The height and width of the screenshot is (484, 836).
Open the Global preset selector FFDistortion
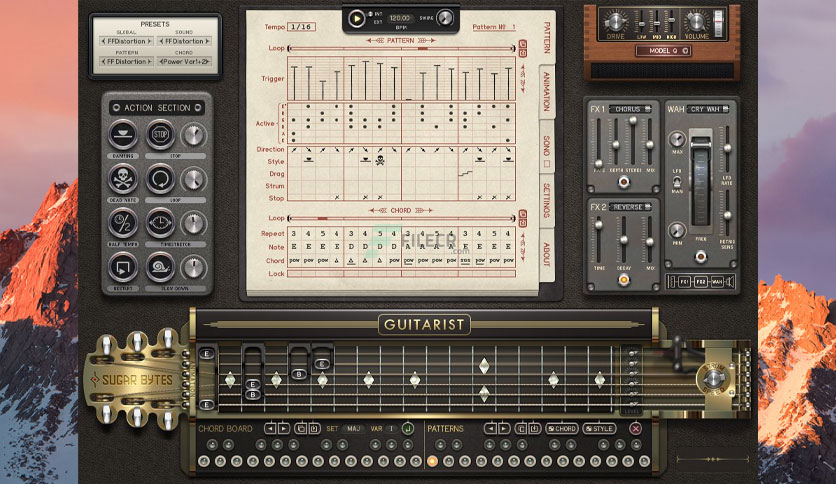(x=127, y=41)
